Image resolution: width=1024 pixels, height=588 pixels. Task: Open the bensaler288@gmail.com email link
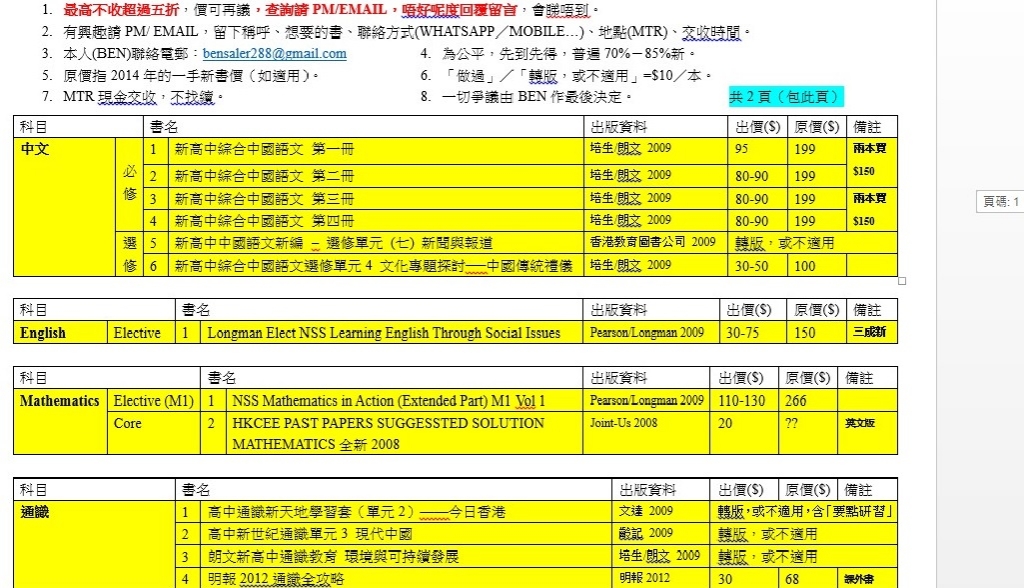(274, 54)
